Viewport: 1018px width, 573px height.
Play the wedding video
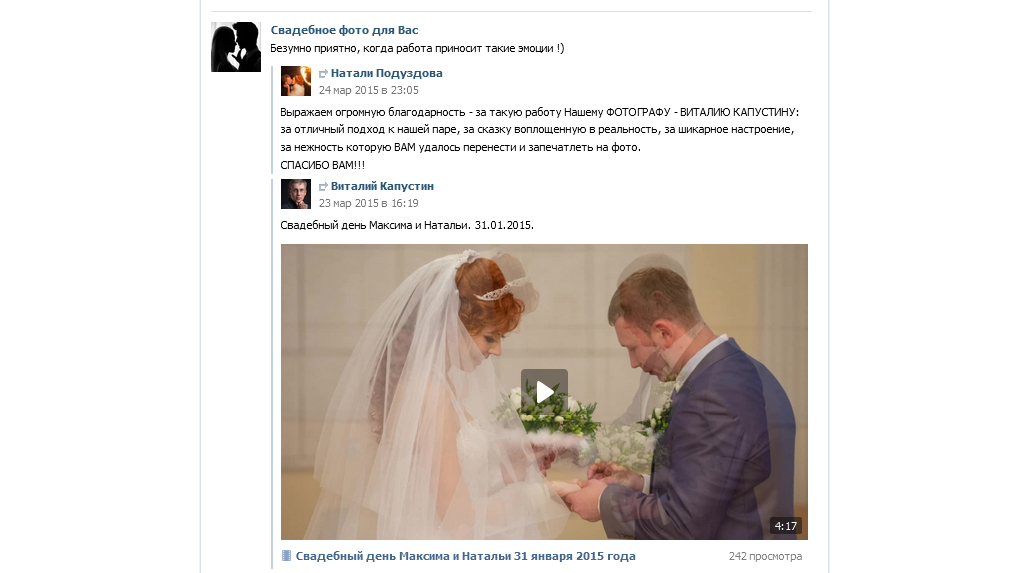coord(544,392)
